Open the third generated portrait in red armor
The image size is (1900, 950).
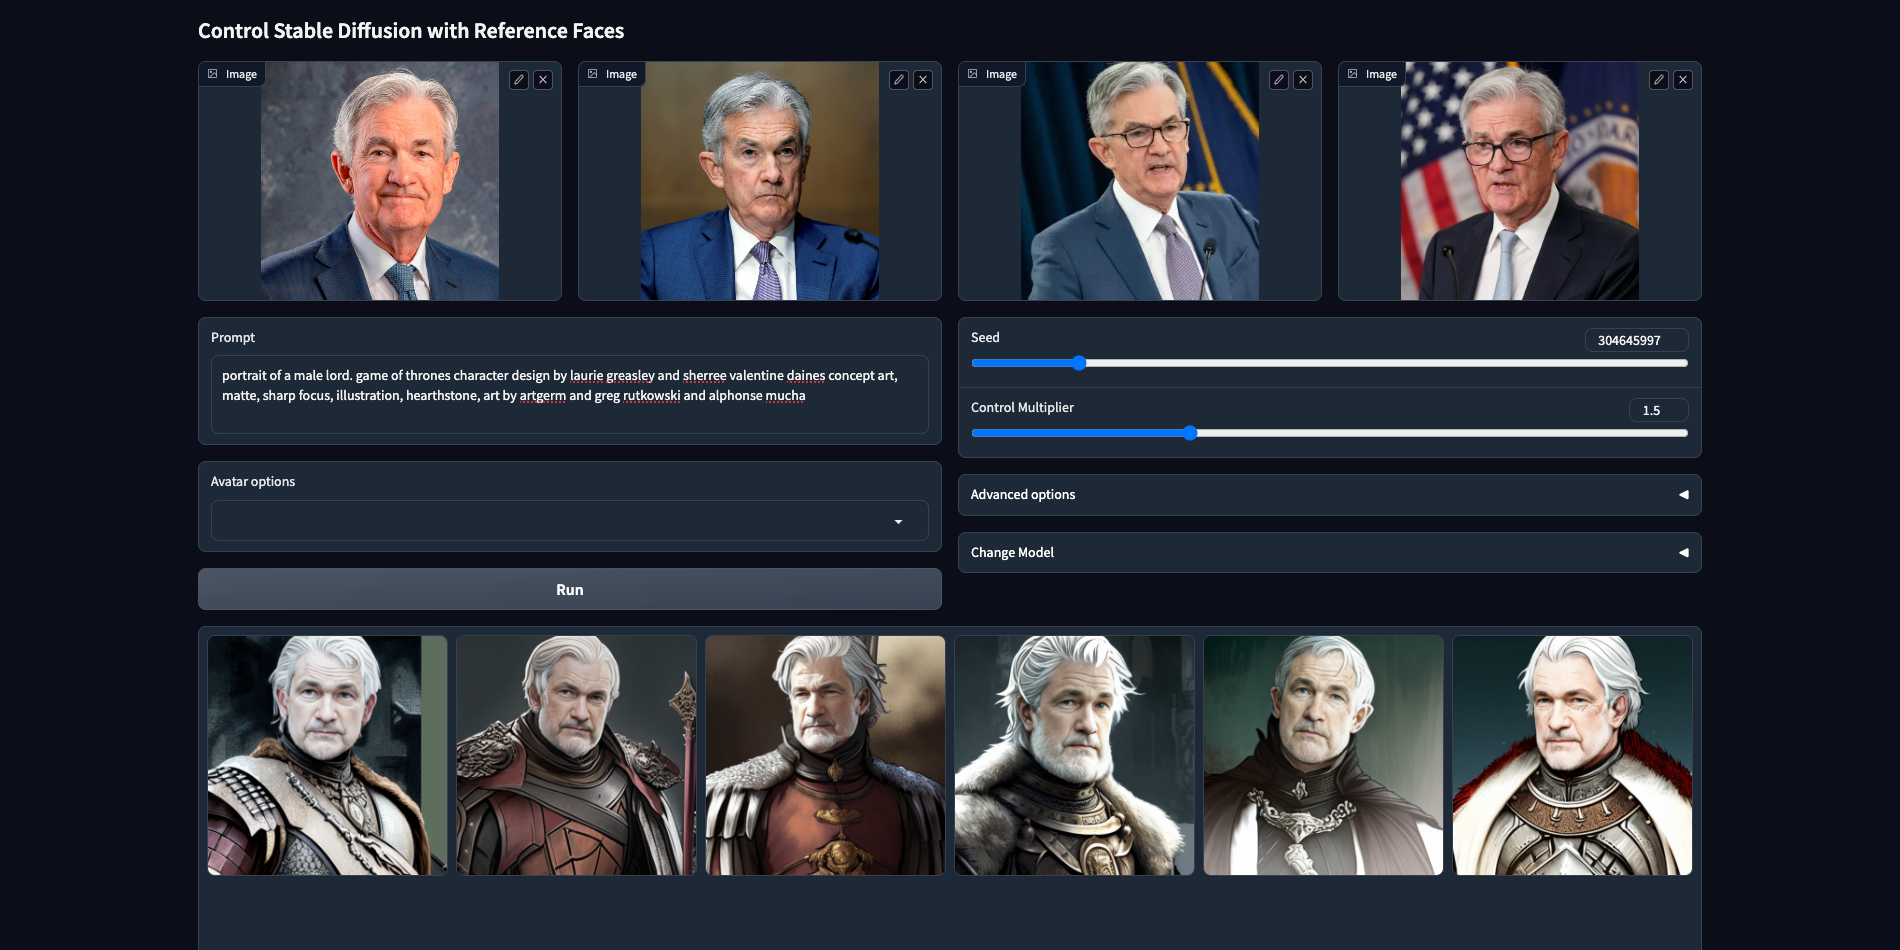pos(826,756)
